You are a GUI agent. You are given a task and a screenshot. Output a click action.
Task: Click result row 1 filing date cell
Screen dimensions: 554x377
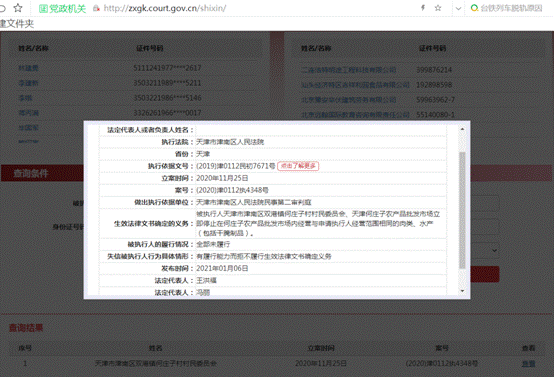coord(321,363)
